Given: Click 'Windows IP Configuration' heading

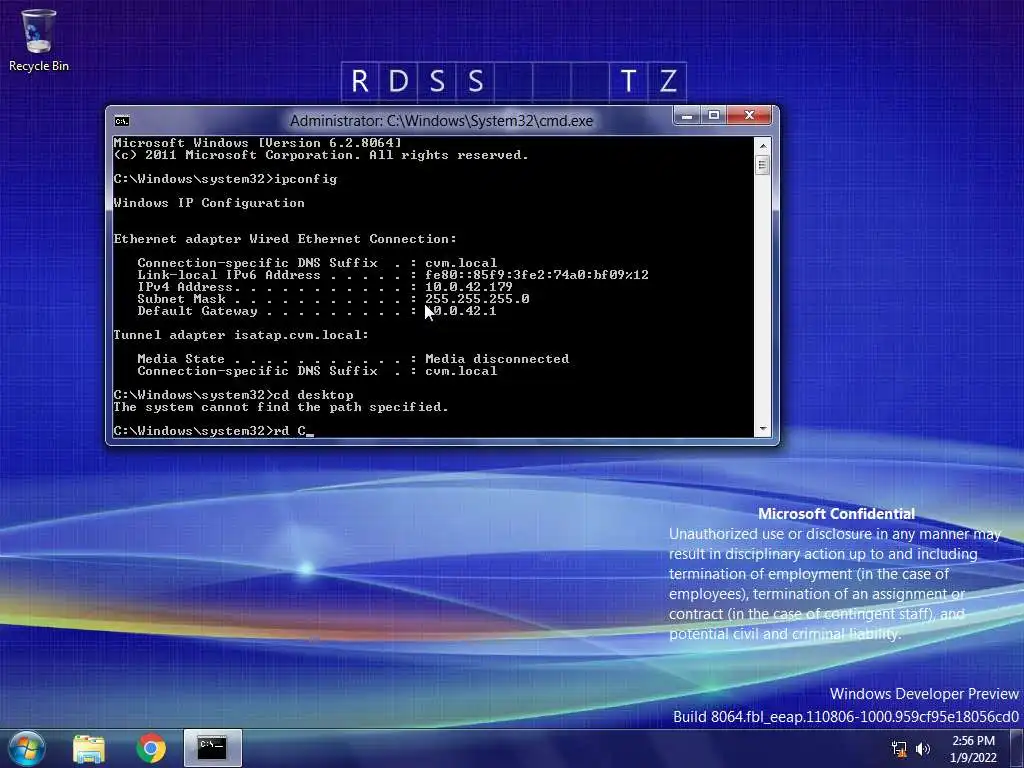Looking at the screenshot, I should (209, 203).
